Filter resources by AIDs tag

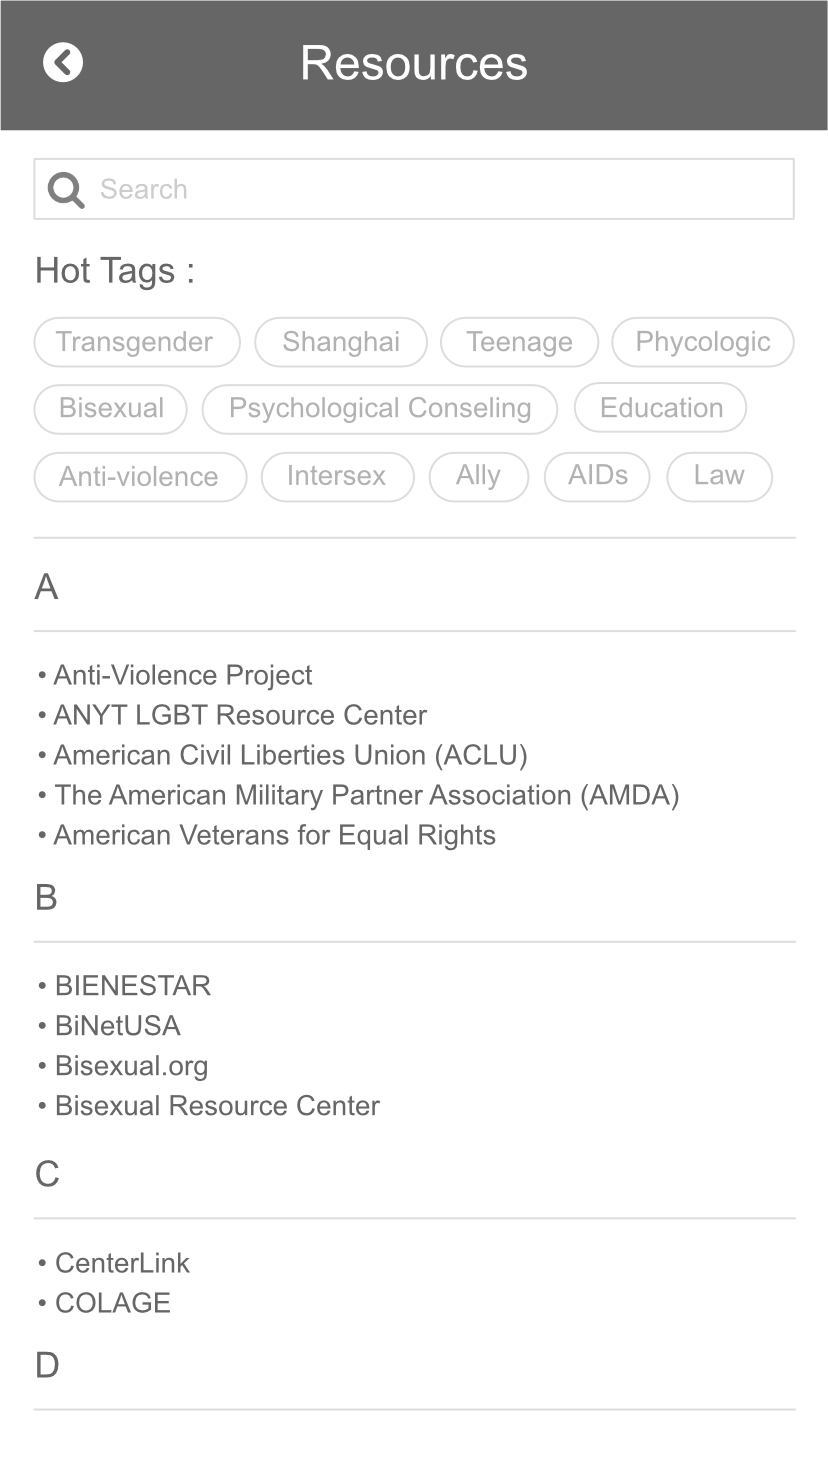click(x=597, y=475)
